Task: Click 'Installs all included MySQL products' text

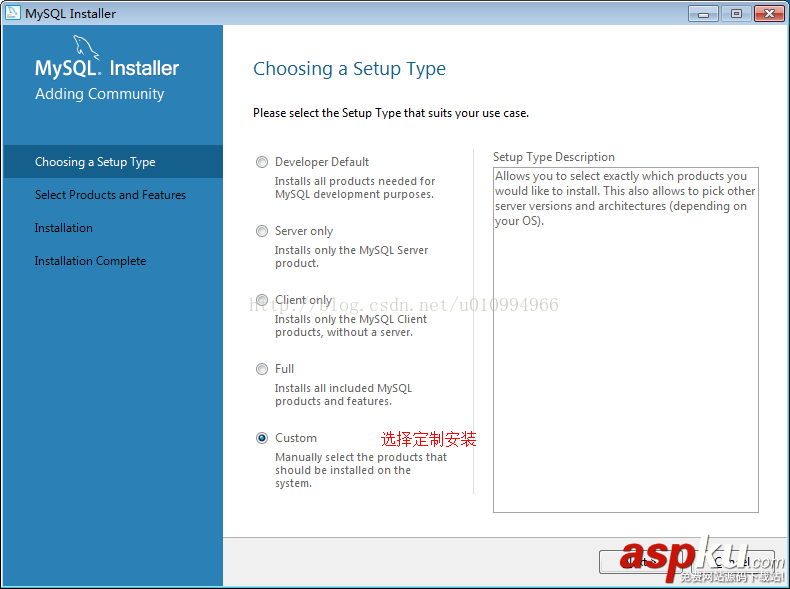Action: pyautogui.click(x=343, y=395)
